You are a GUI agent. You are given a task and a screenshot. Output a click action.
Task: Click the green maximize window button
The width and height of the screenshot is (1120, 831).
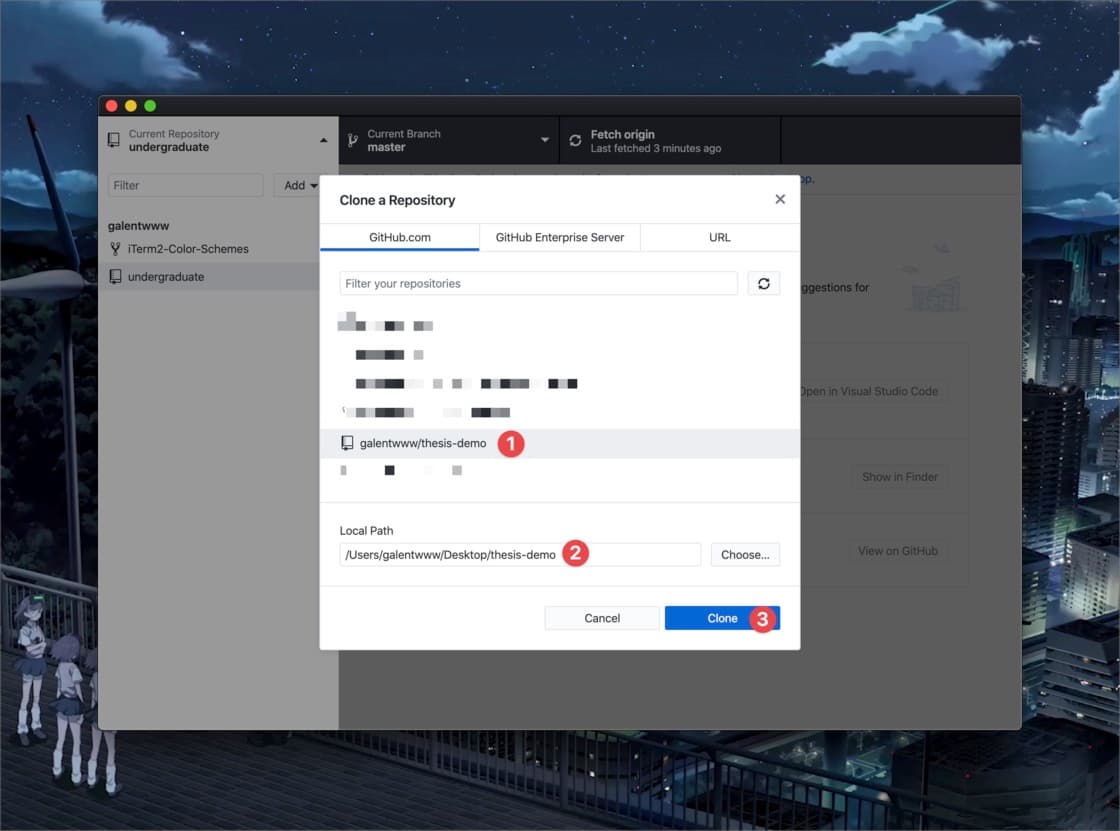pos(150,106)
